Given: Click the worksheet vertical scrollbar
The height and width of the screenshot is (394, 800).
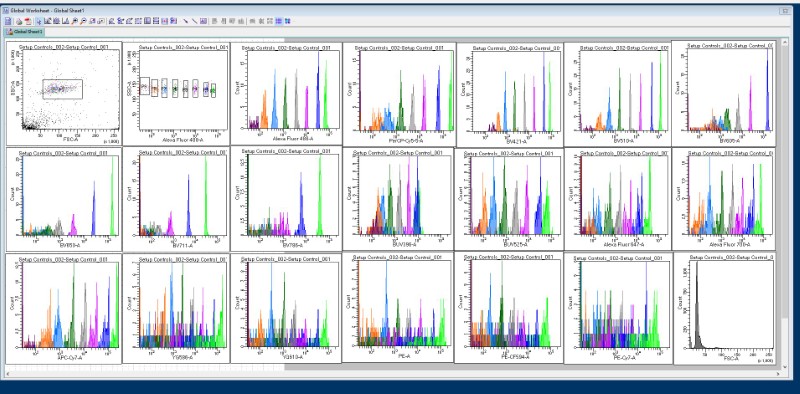Looking at the screenshot, I should (784, 203).
